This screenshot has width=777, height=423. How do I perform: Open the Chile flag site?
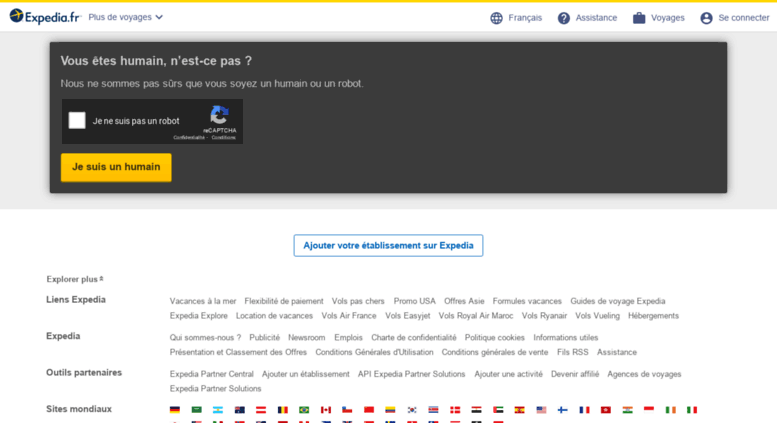point(347,410)
